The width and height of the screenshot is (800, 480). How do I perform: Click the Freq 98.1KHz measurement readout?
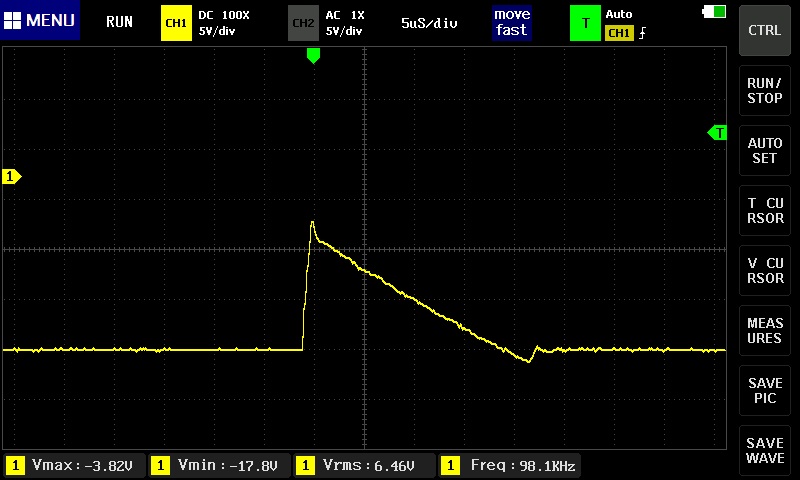tap(510, 465)
